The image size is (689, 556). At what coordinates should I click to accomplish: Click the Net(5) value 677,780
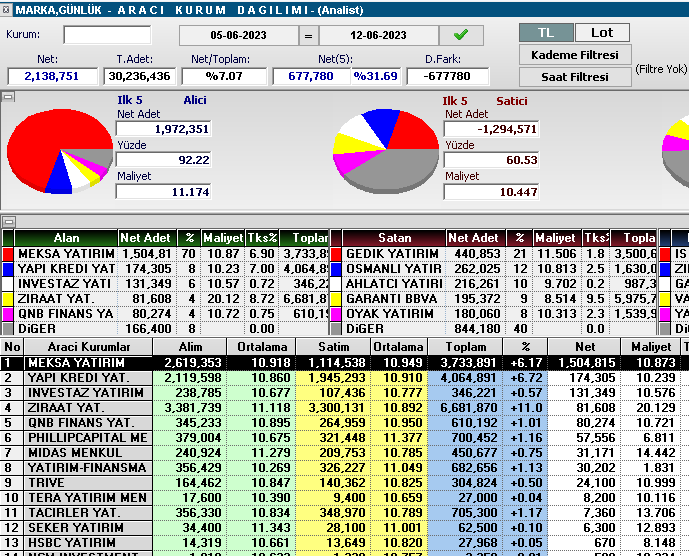311,76
